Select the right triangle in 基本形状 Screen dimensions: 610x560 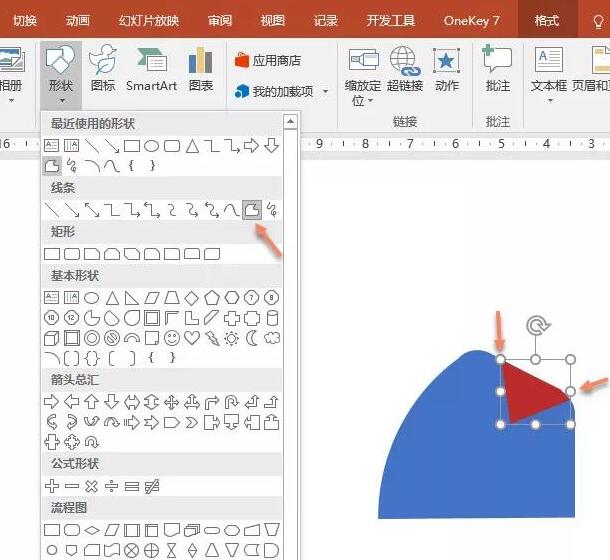click(132, 298)
